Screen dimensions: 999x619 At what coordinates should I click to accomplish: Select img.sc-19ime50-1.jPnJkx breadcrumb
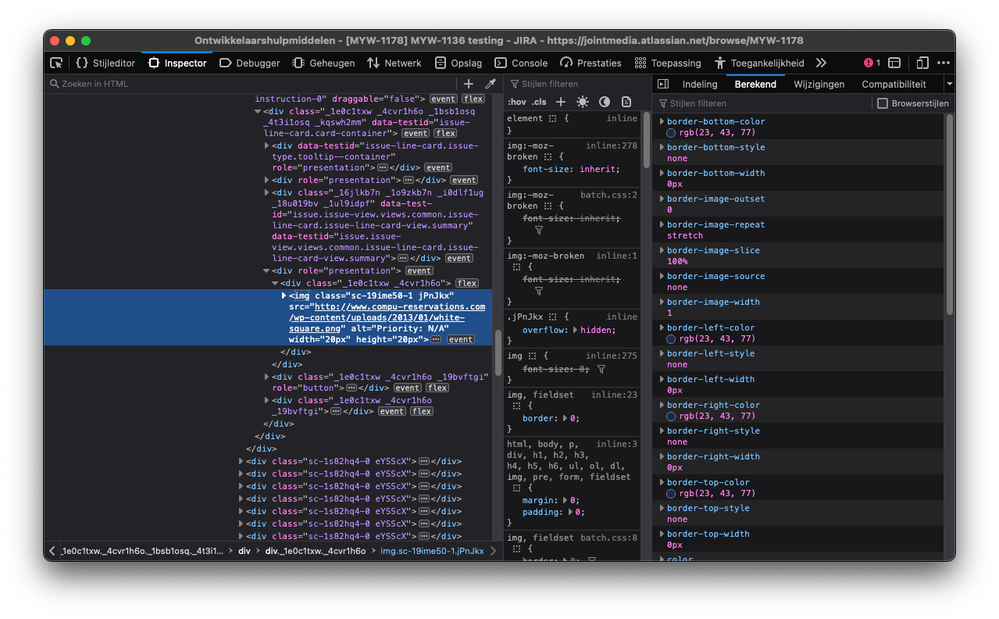(432, 551)
